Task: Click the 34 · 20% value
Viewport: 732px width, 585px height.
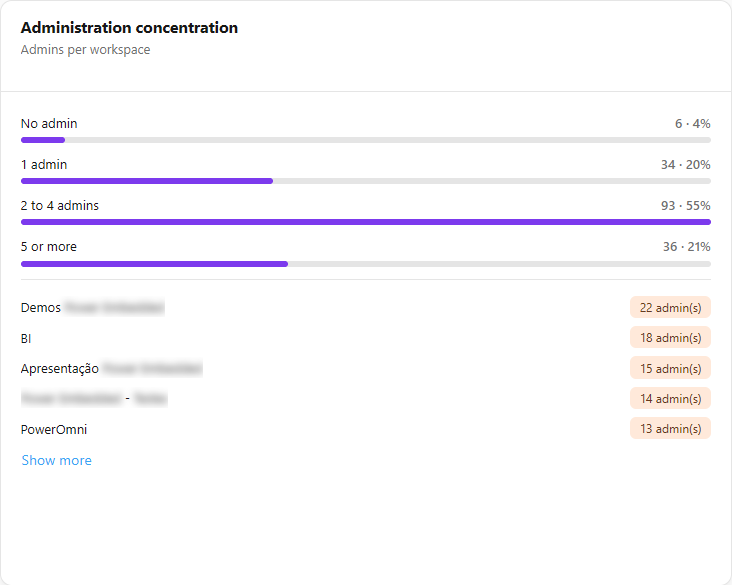Action: (685, 165)
